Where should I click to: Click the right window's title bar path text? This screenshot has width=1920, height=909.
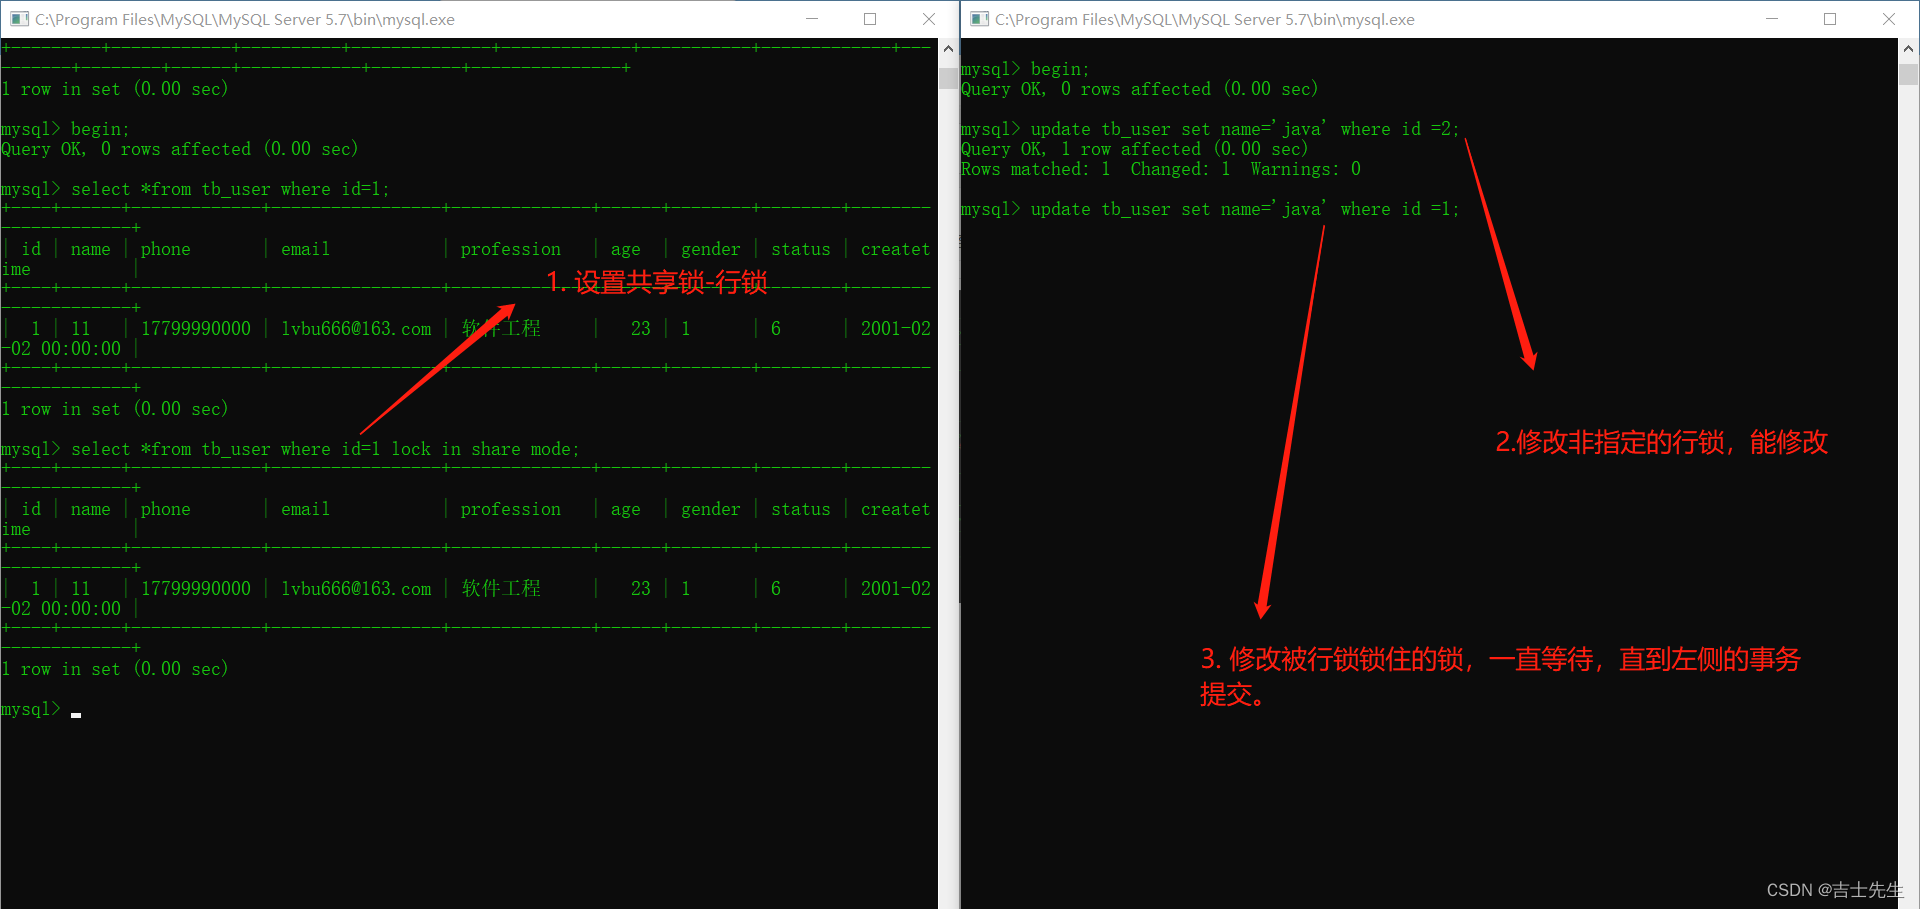[1205, 19]
